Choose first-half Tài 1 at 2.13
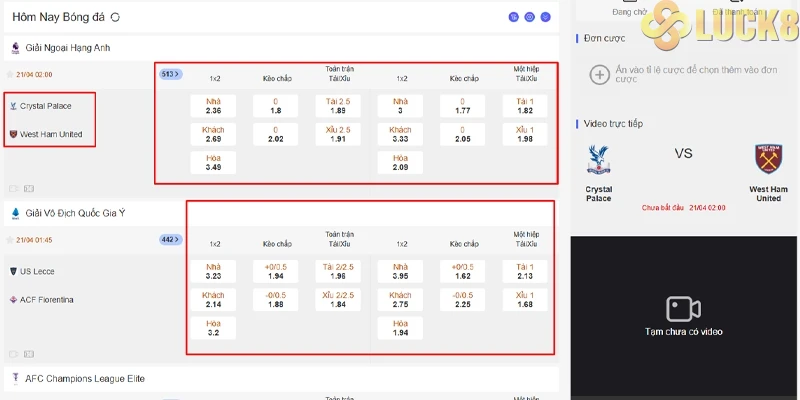The height and width of the screenshot is (400, 800). [x=525, y=271]
